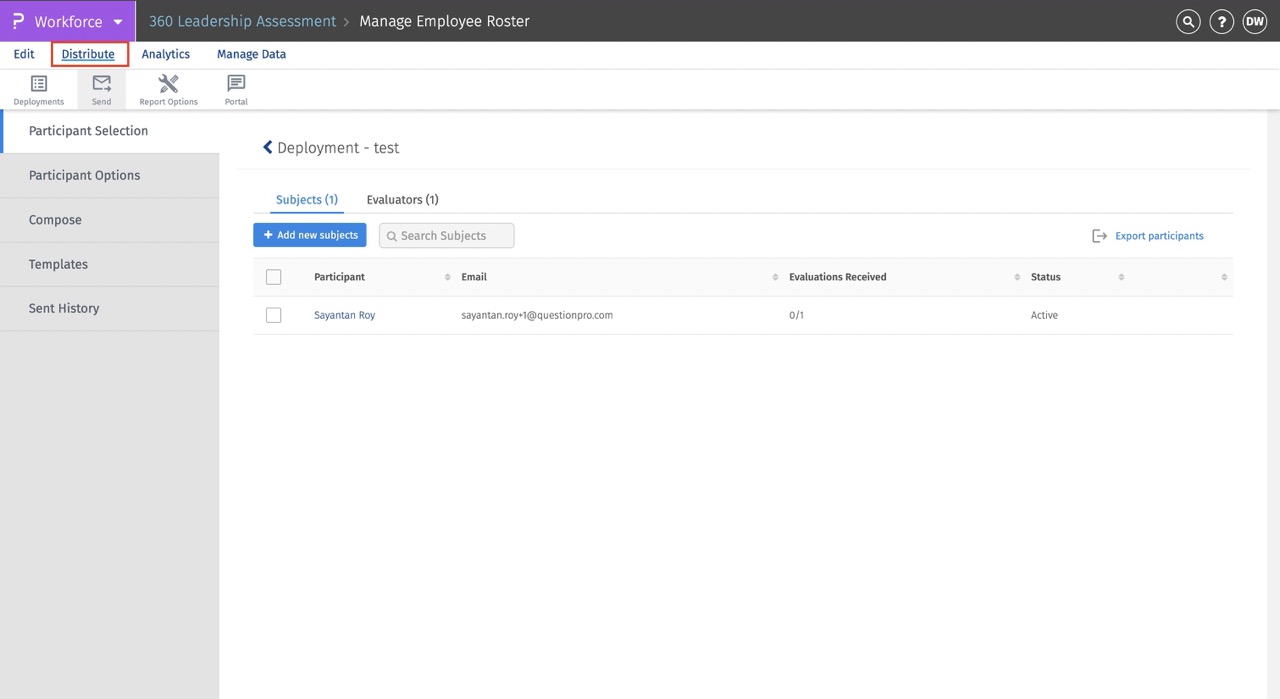
Task: Check the select-all checkbox in table header
Action: tap(274, 277)
